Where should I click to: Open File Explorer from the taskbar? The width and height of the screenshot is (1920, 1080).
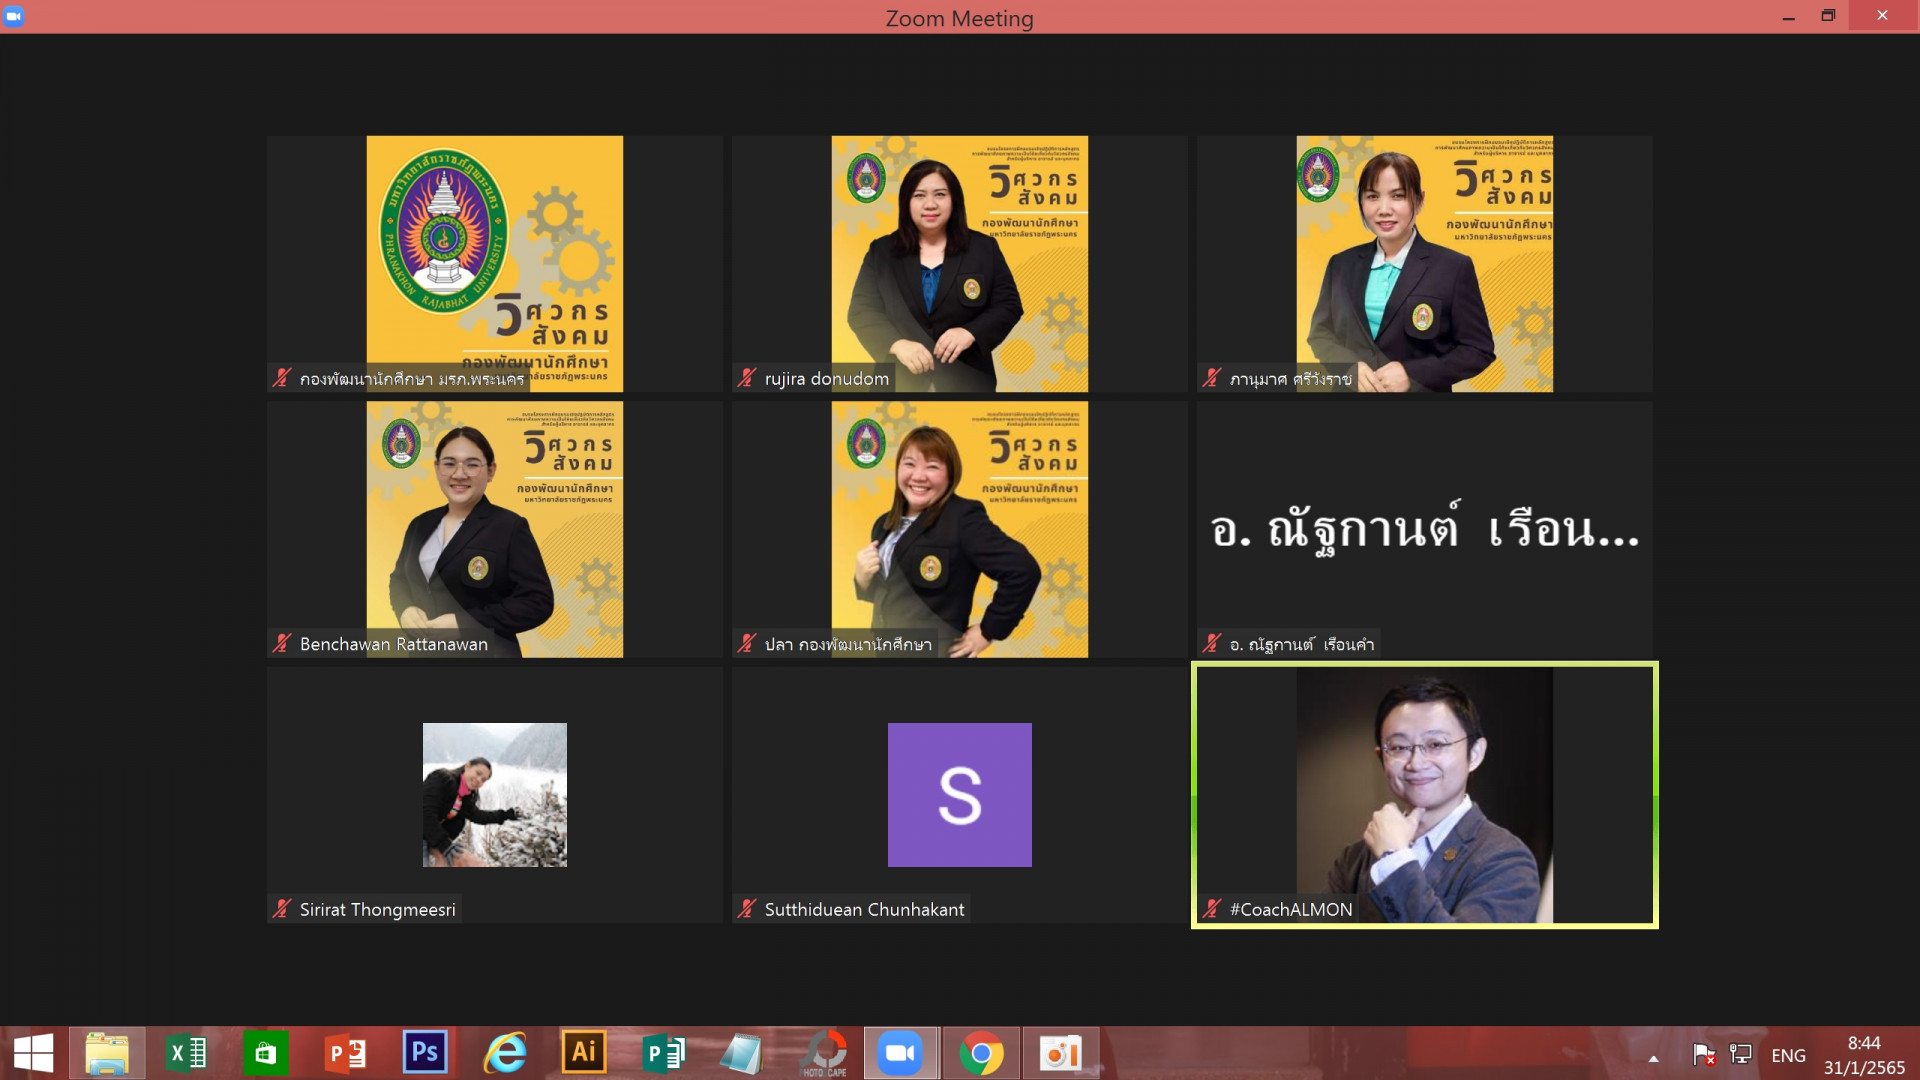coord(107,1053)
